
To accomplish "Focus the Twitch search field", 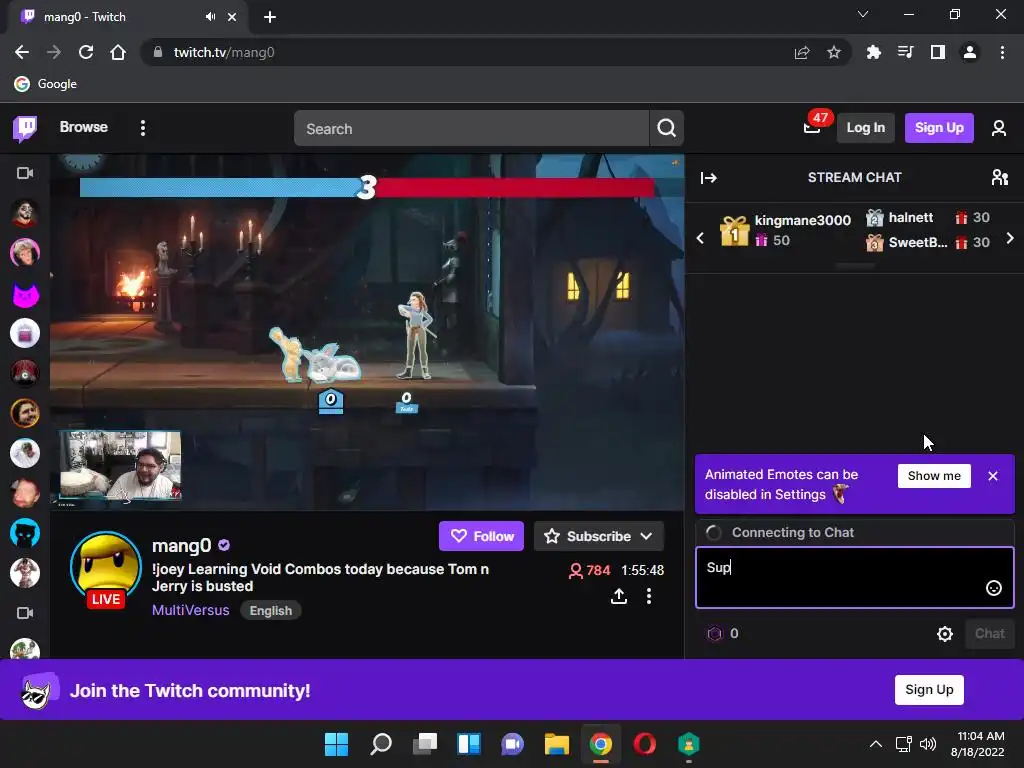I will (471, 128).
